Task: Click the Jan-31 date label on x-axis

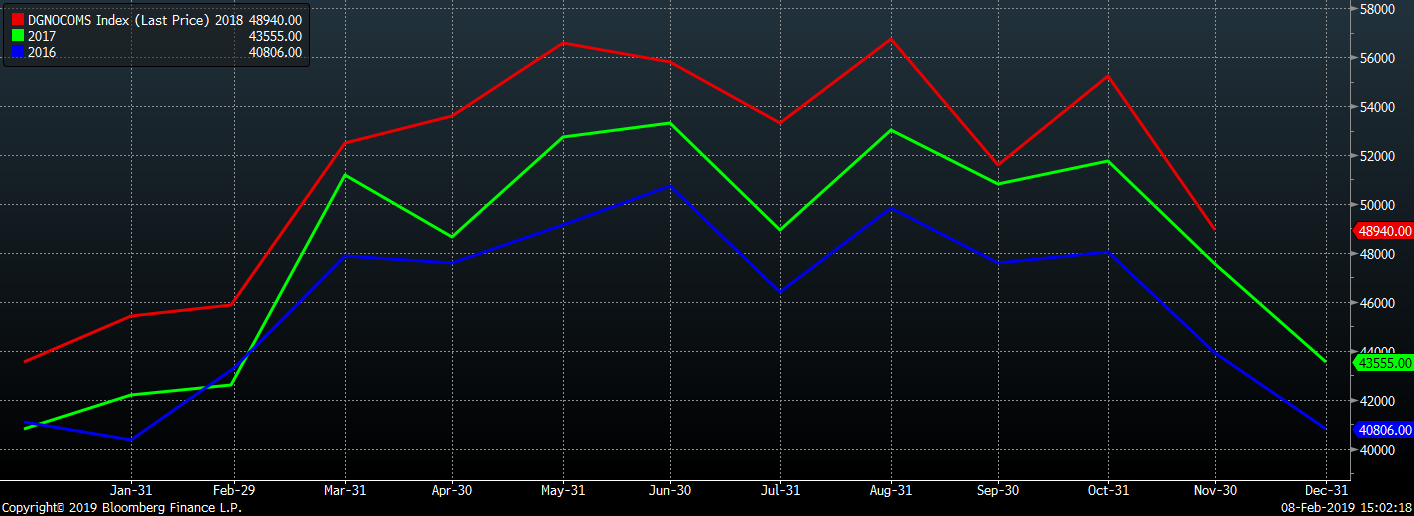Action: point(131,490)
